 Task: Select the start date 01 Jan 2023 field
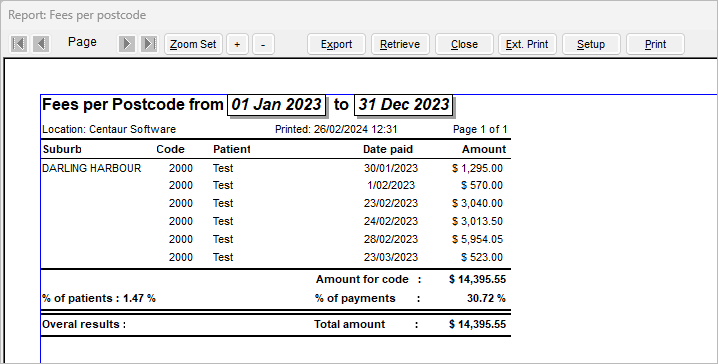pyautogui.click(x=276, y=105)
